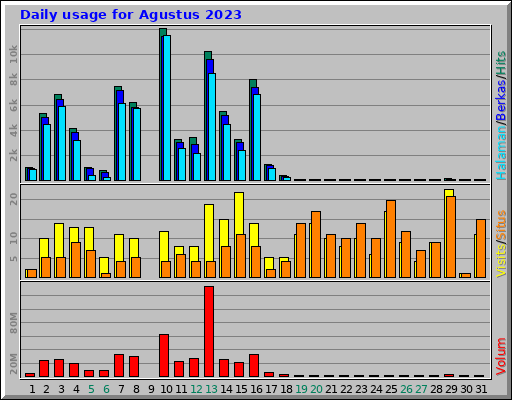Click day label '28' on the x-axis
The image size is (512, 400).
[436, 389]
